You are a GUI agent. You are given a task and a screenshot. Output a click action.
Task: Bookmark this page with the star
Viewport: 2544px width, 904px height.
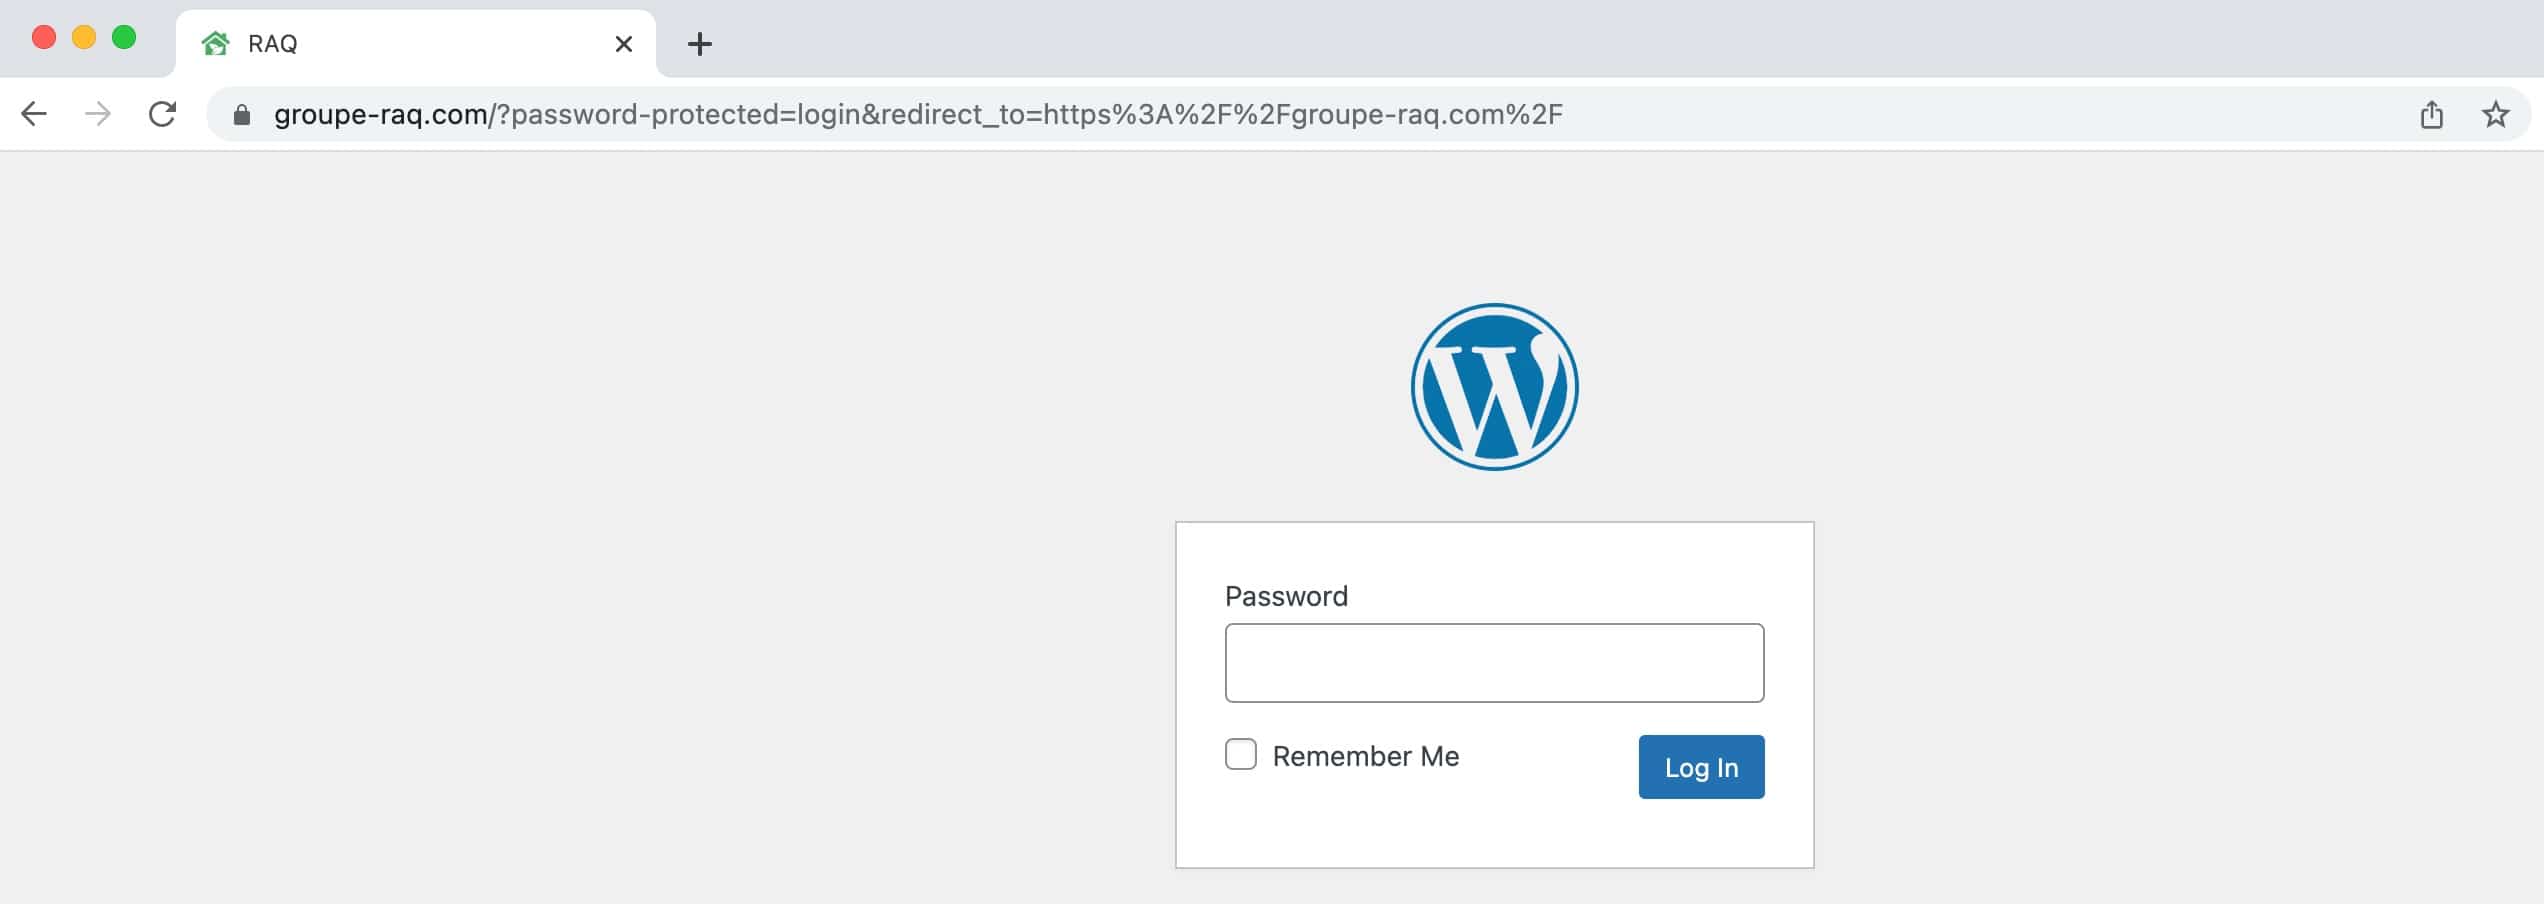(x=2495, y=115)
